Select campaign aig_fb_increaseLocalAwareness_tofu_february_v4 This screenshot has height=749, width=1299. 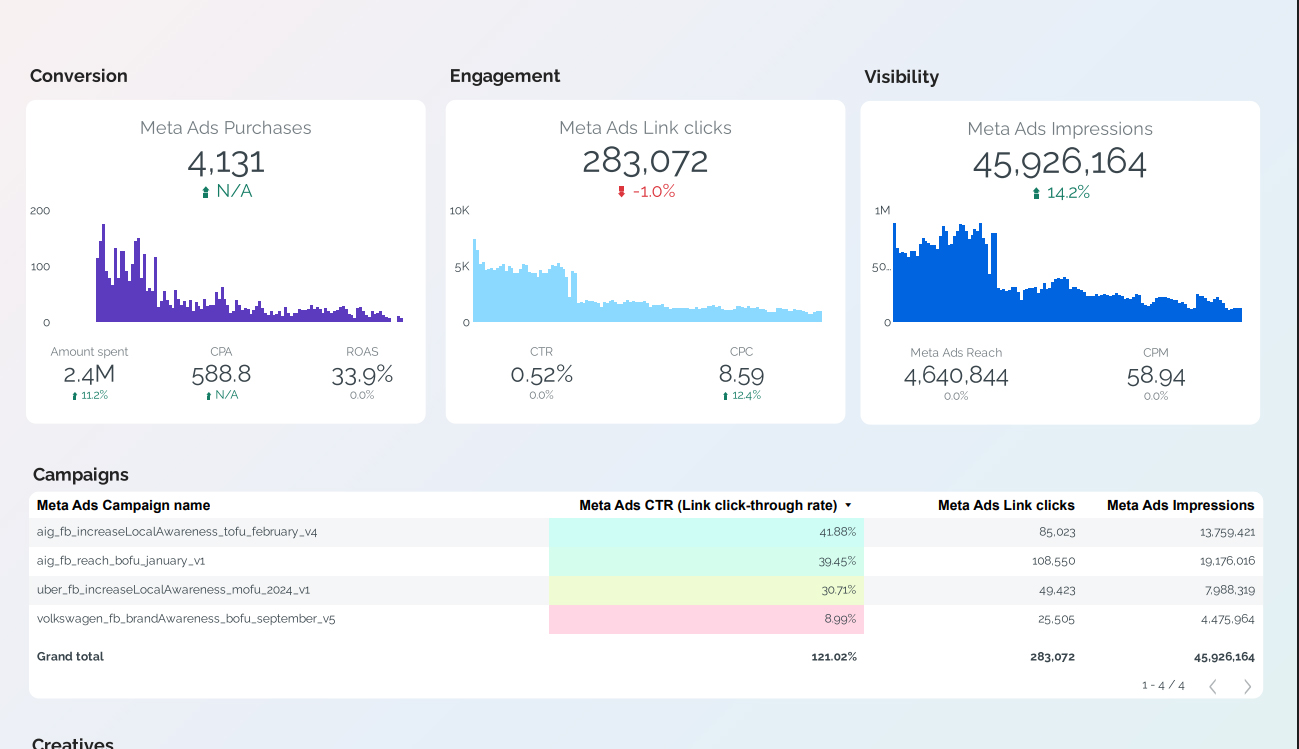tap(177, 532)
